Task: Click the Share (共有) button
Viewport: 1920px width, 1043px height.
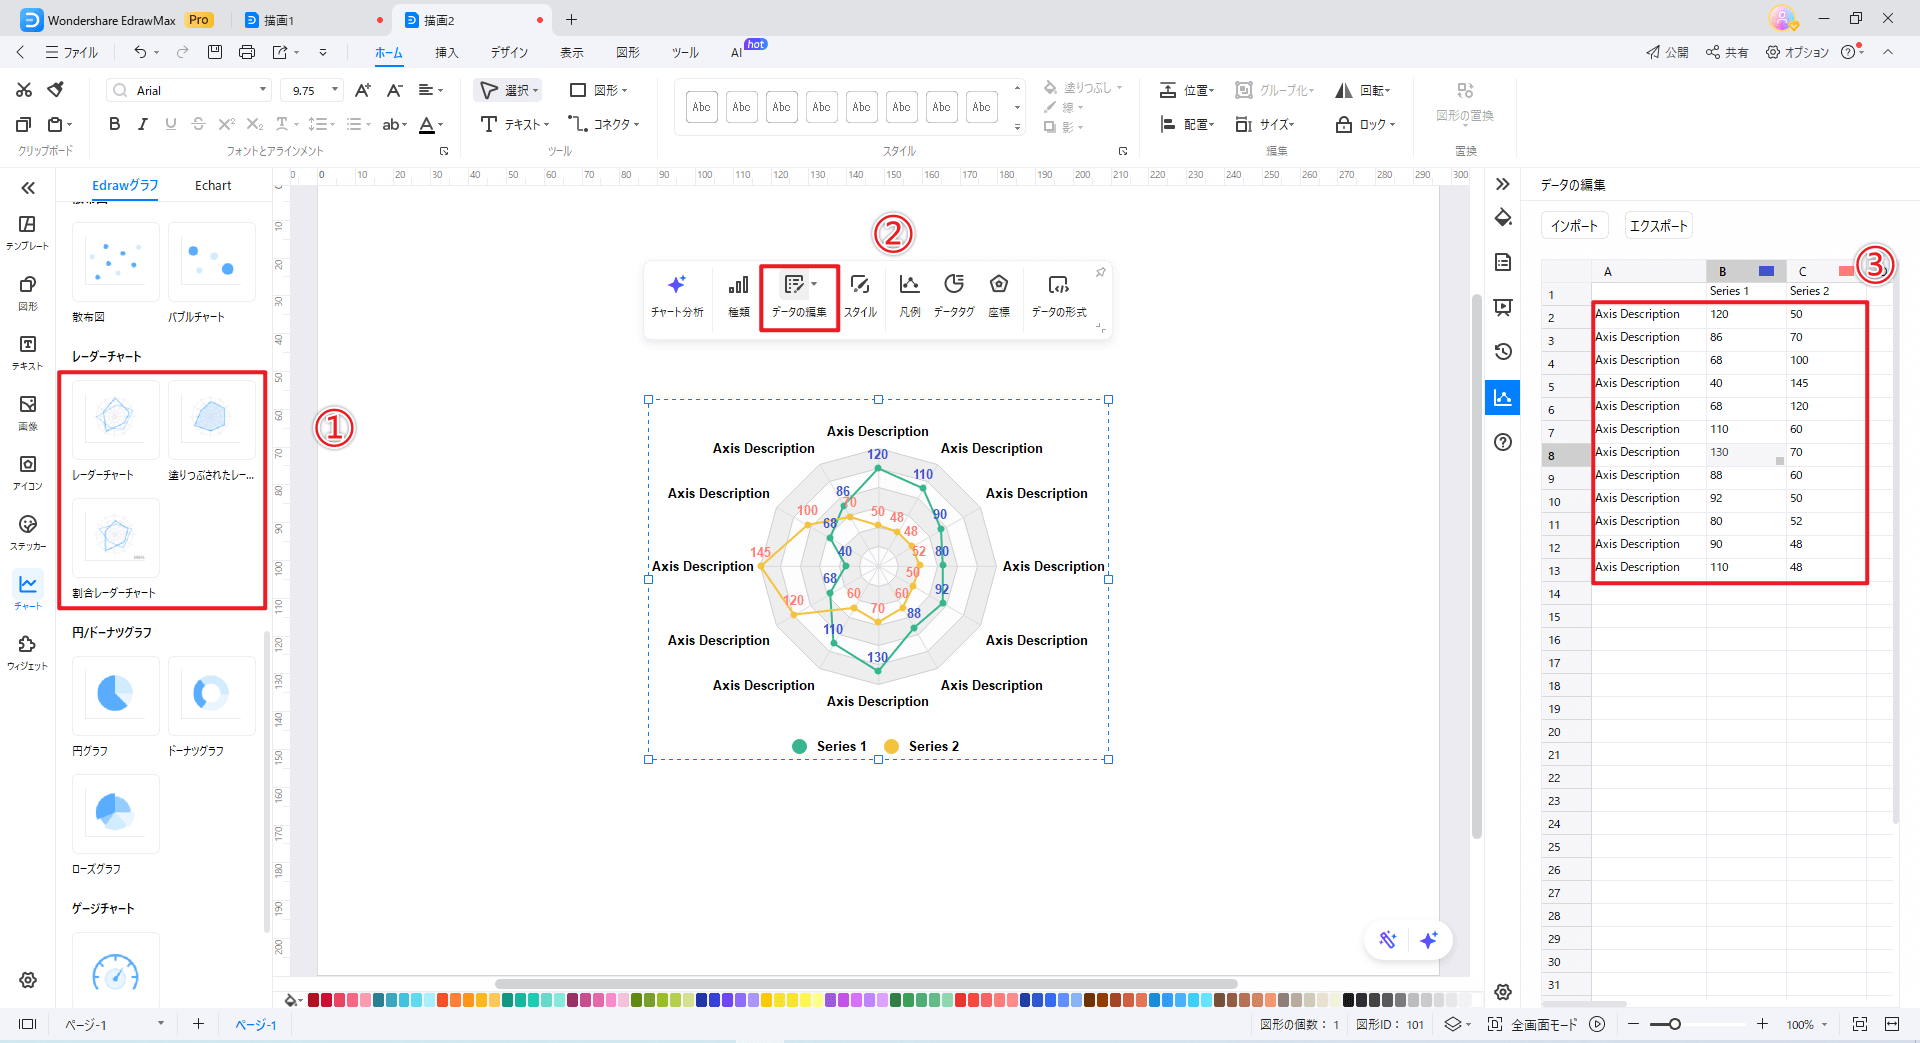Action: point(1727,52)
